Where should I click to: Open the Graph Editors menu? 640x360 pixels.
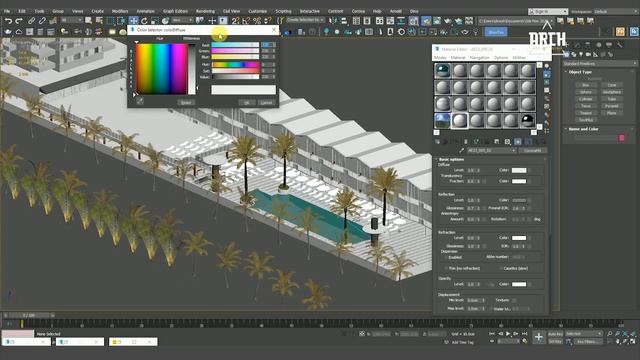(x=176, y=11)
